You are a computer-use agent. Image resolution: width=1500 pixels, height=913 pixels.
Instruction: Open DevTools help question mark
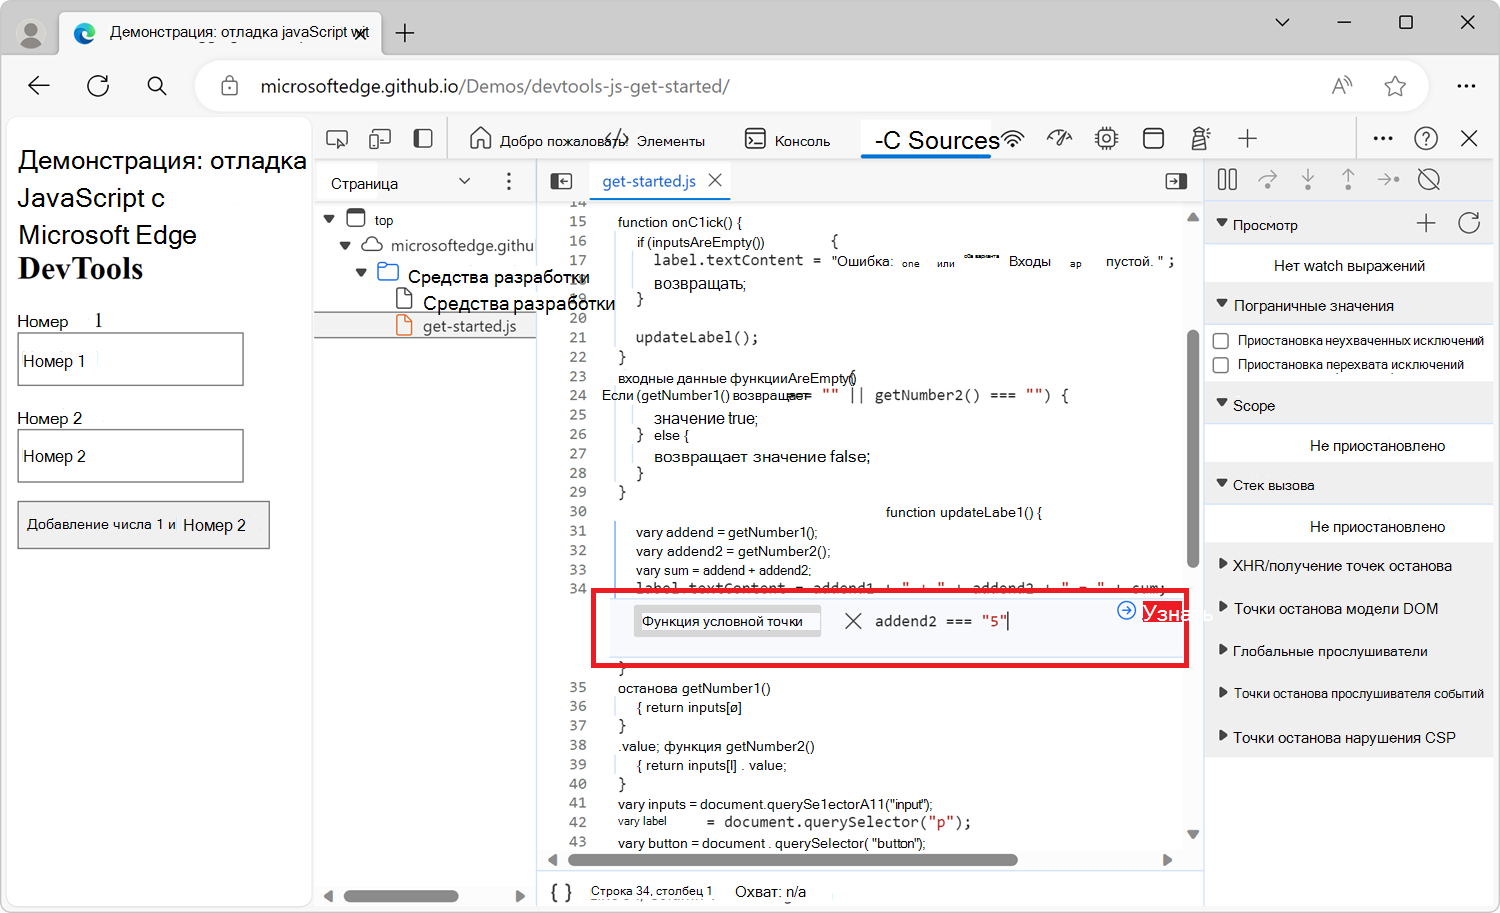pos(1426,139)
